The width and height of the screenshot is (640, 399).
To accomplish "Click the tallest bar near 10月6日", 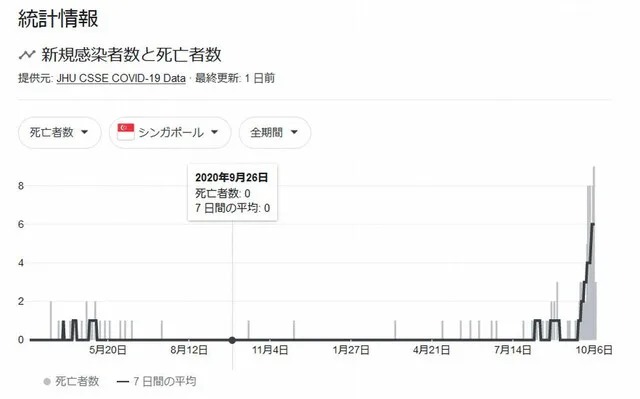I will click(x=594, y=253).
